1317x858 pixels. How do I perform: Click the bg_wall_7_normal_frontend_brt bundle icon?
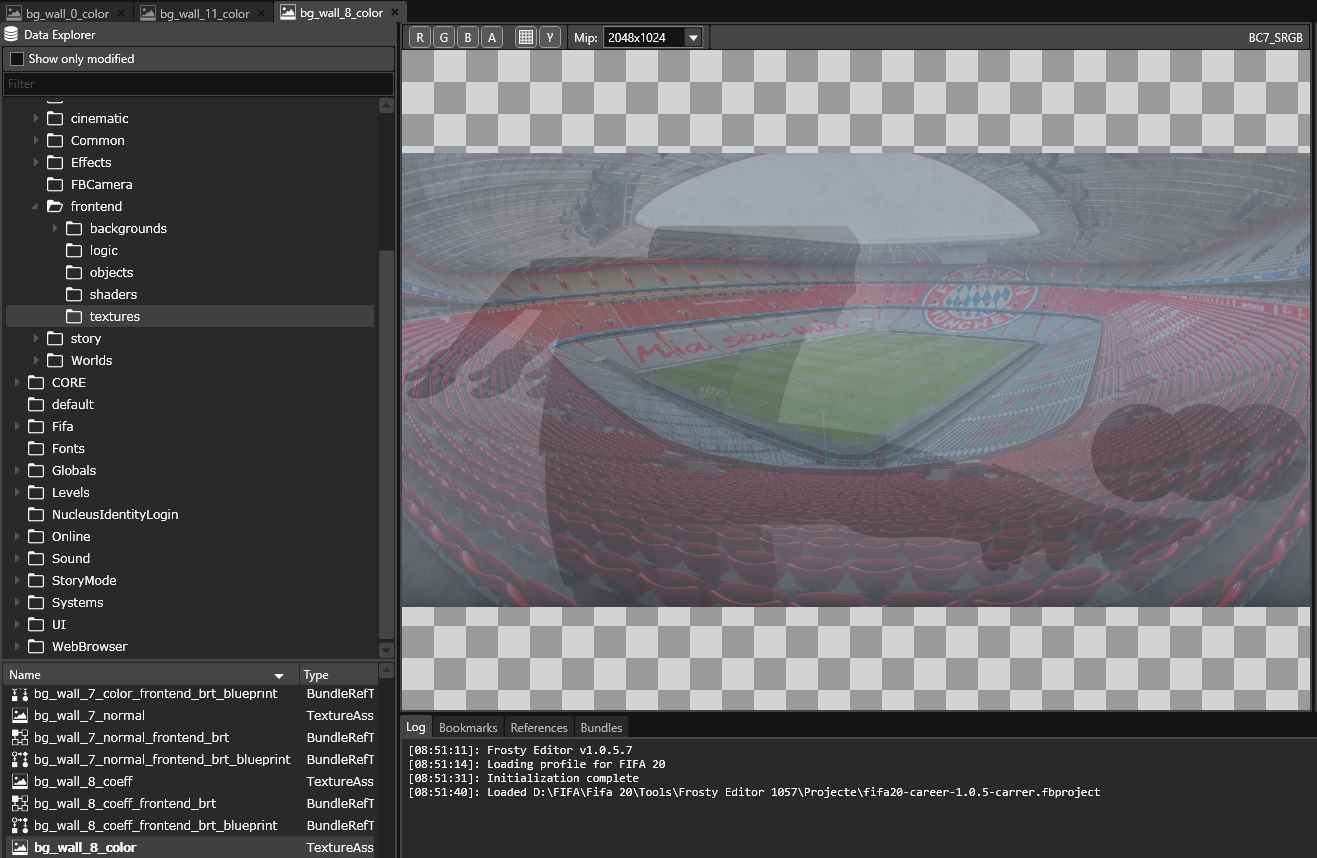pyautogui.click(x=19, y=737)
